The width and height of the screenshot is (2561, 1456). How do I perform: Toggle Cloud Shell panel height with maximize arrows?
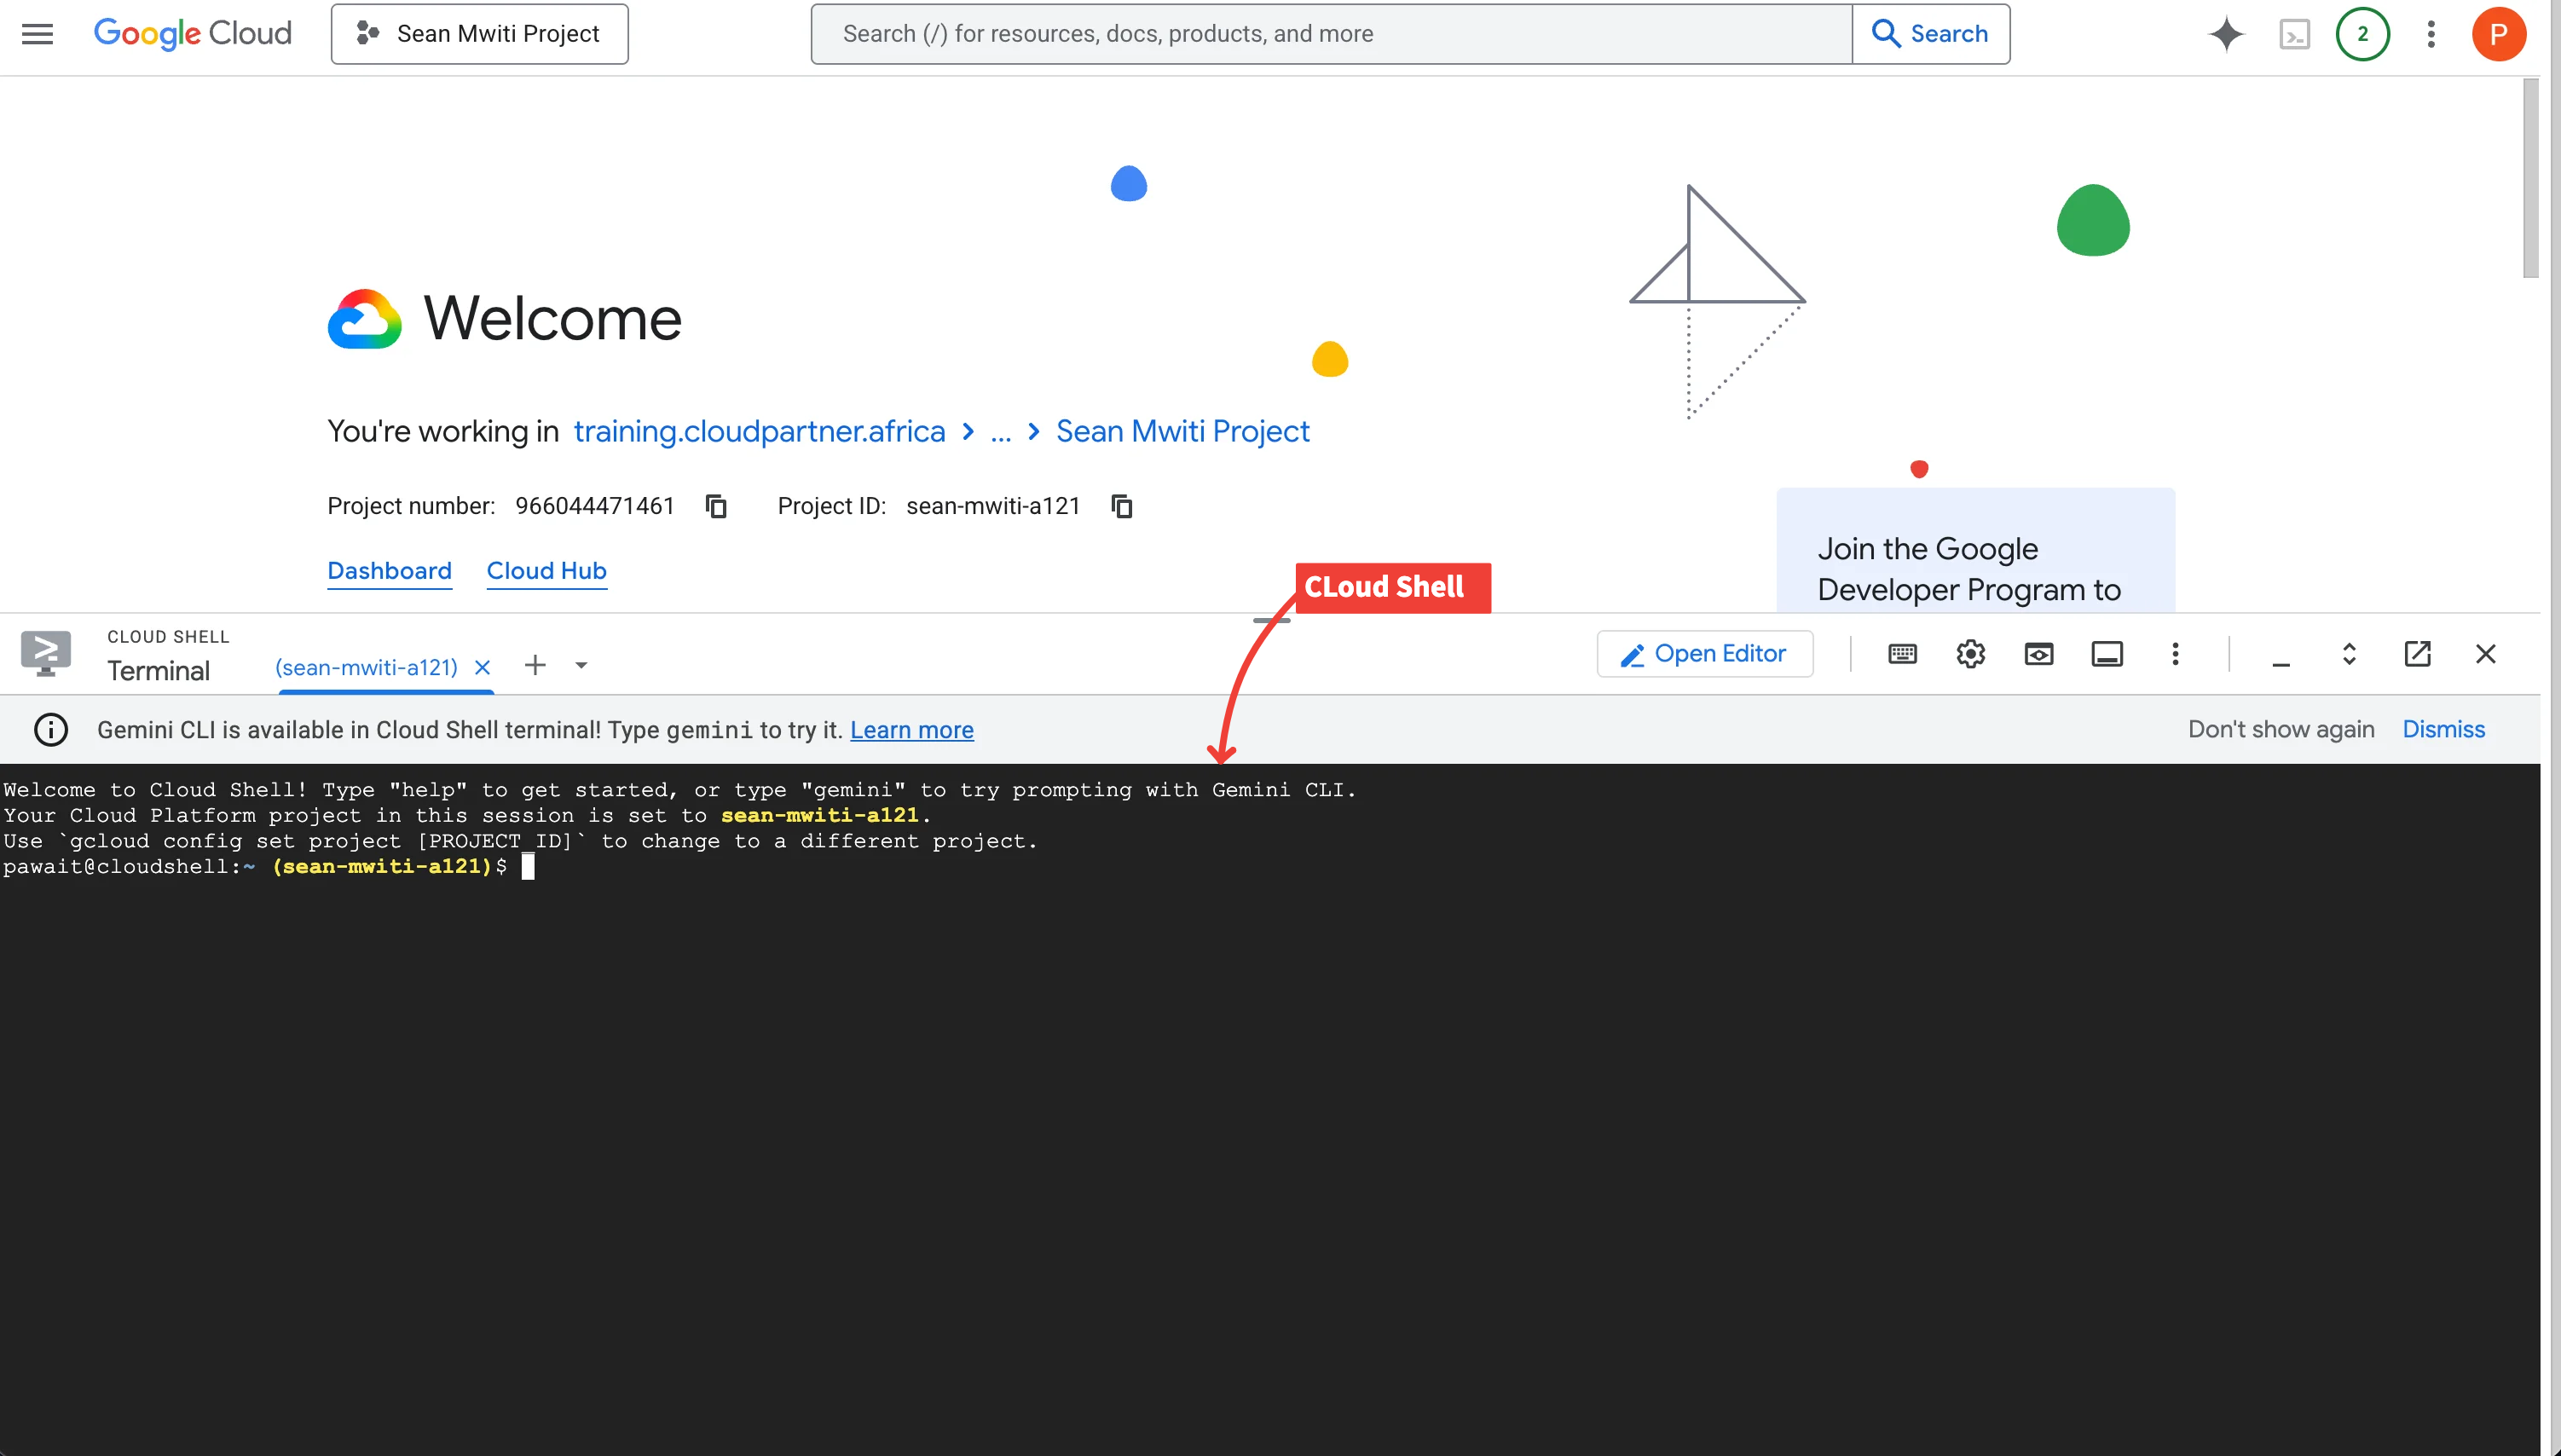[2349, 654]
